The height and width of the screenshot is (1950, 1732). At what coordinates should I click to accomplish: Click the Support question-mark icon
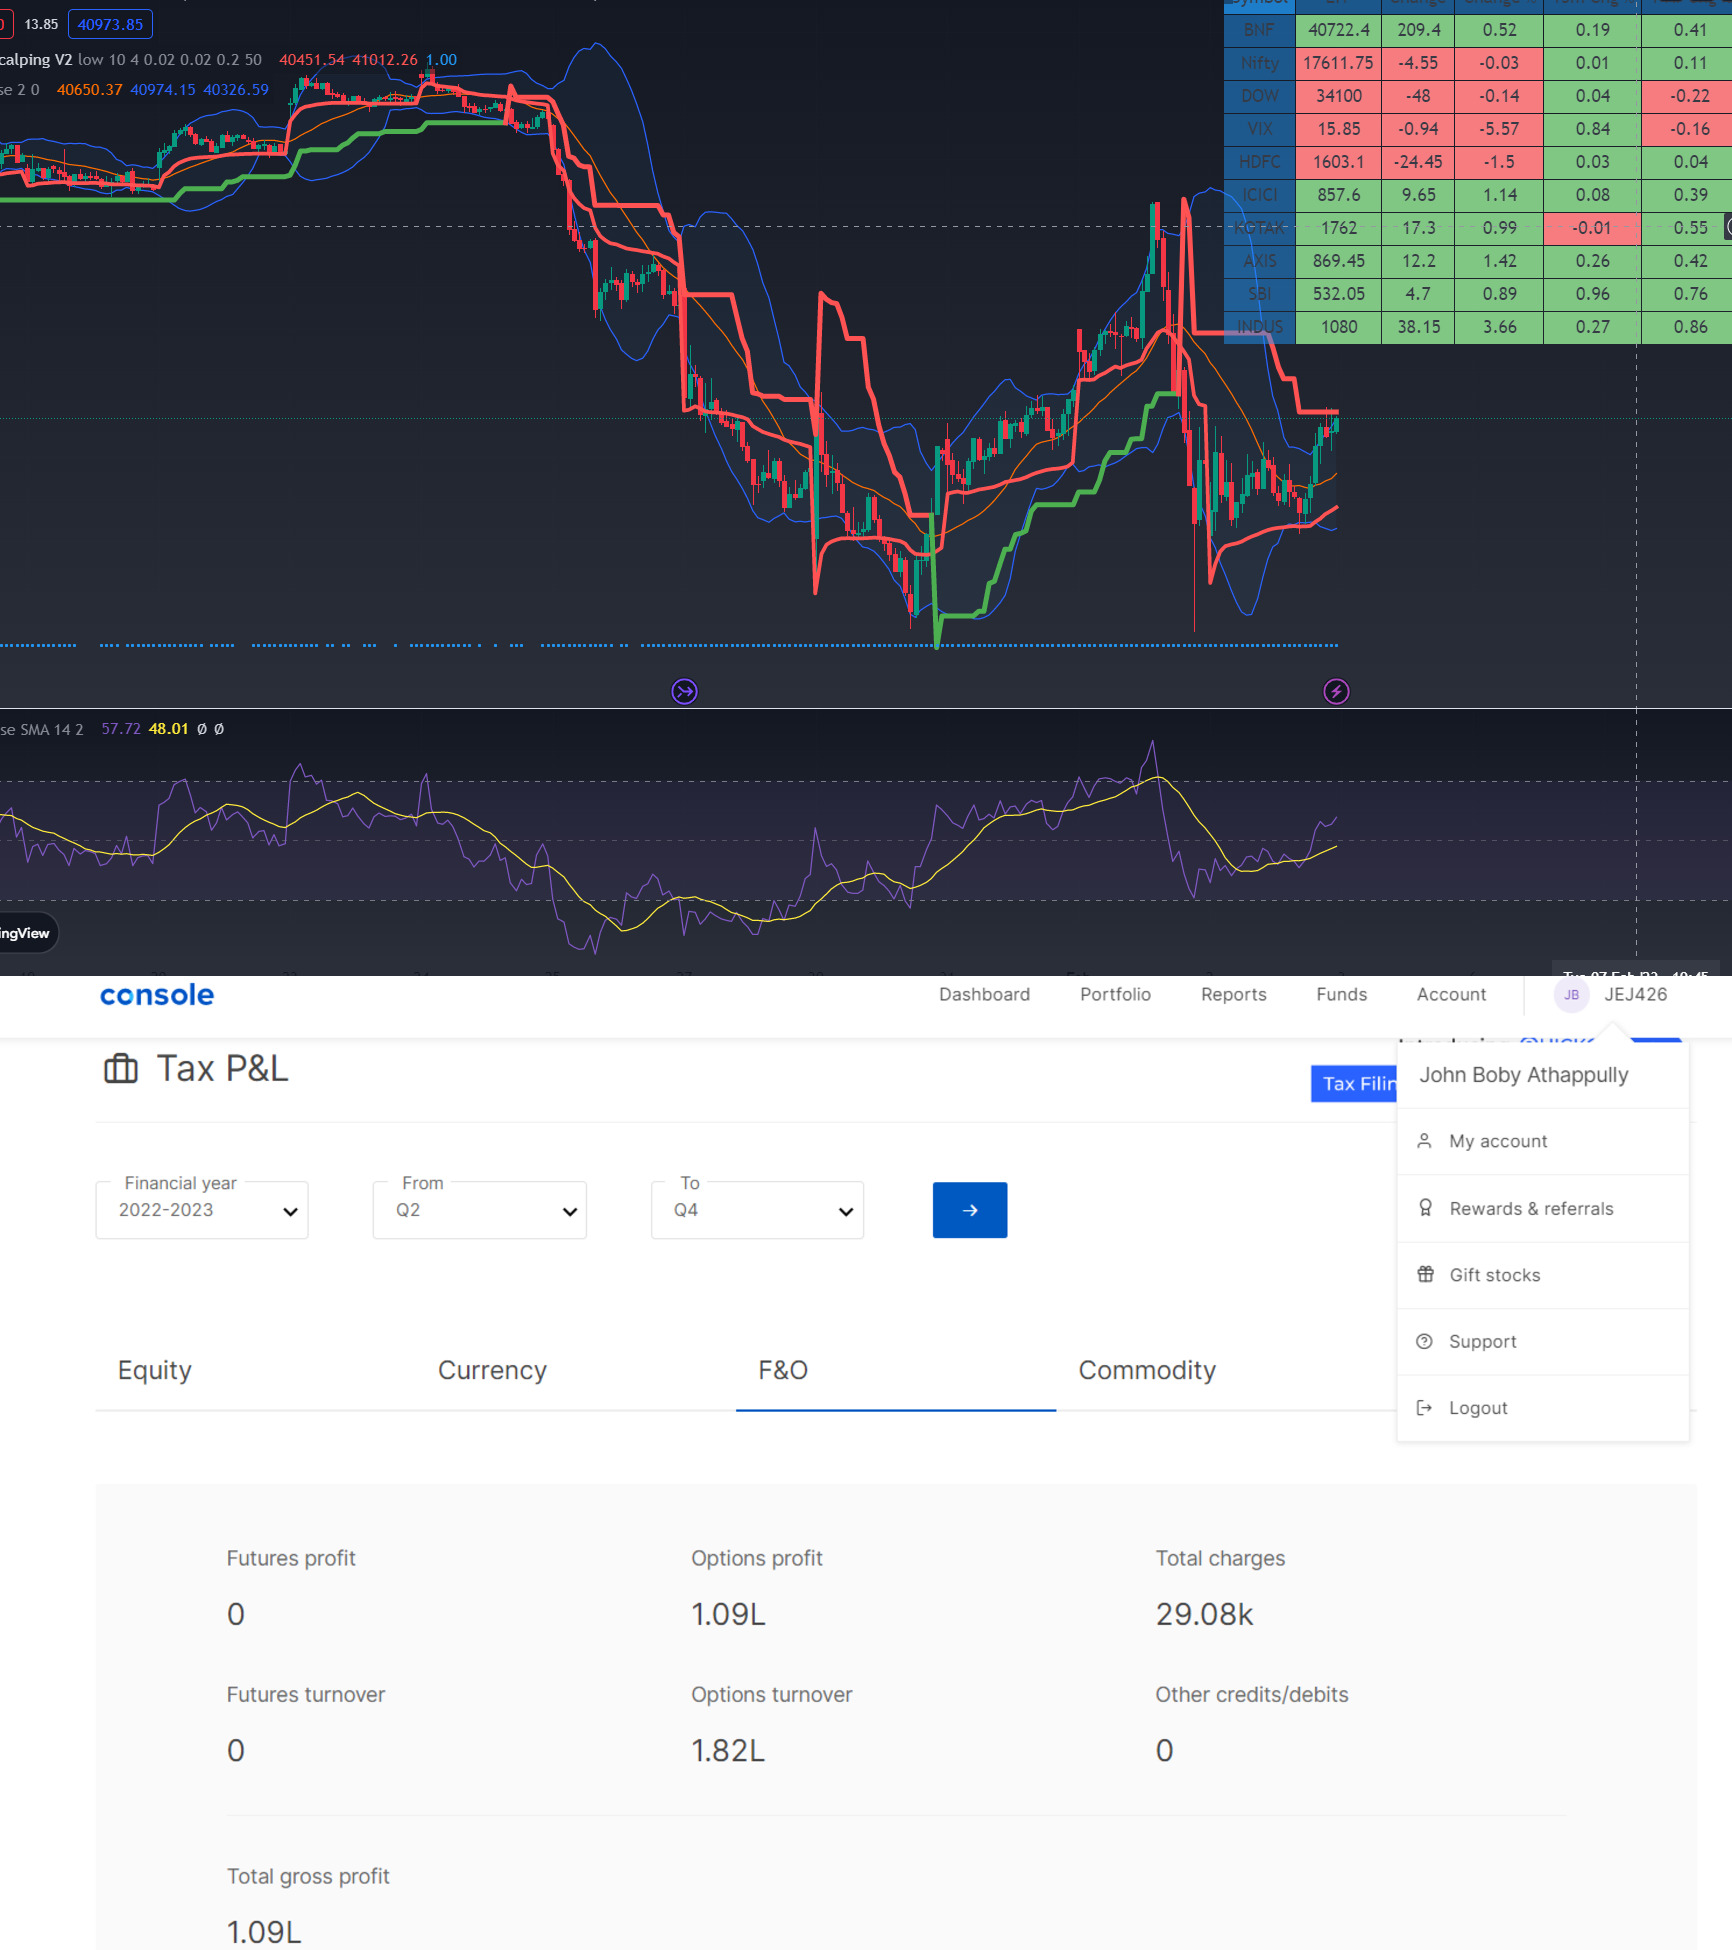coord(1424,1341)
